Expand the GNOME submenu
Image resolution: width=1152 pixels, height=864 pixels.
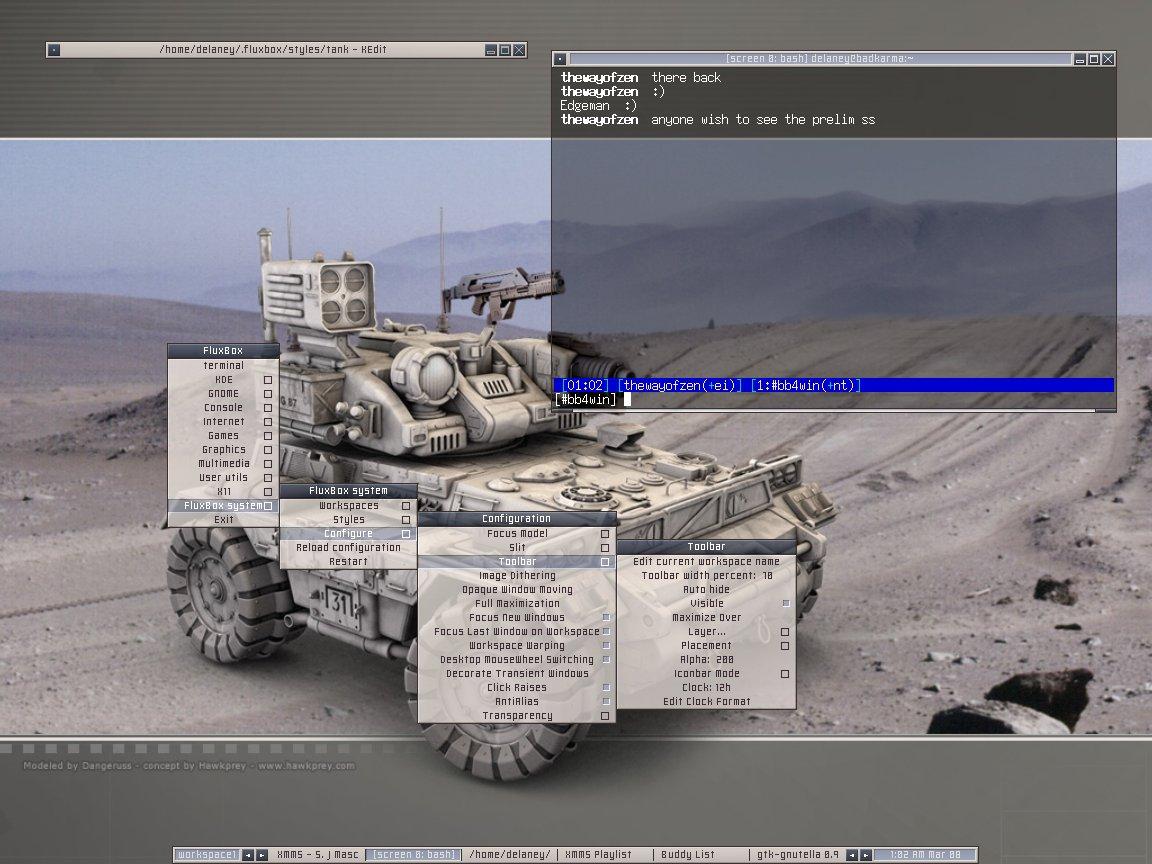223,394
